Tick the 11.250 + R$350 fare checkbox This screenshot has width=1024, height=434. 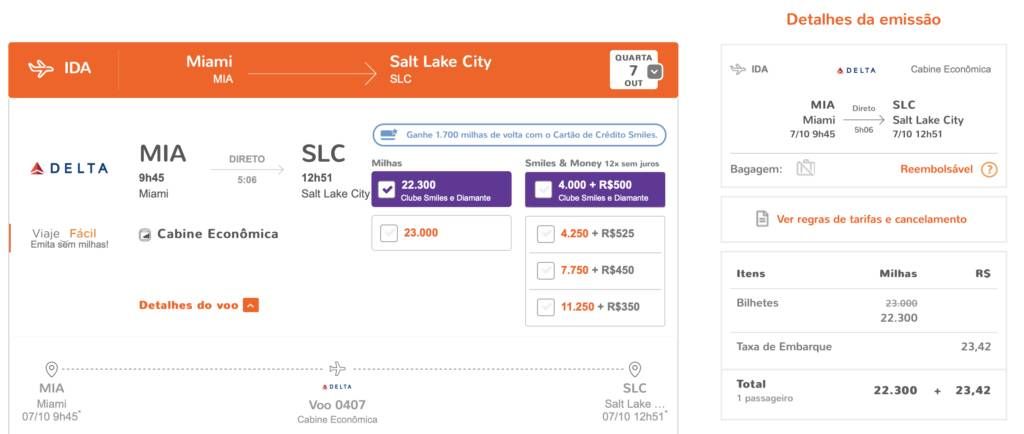coord(545,307)
